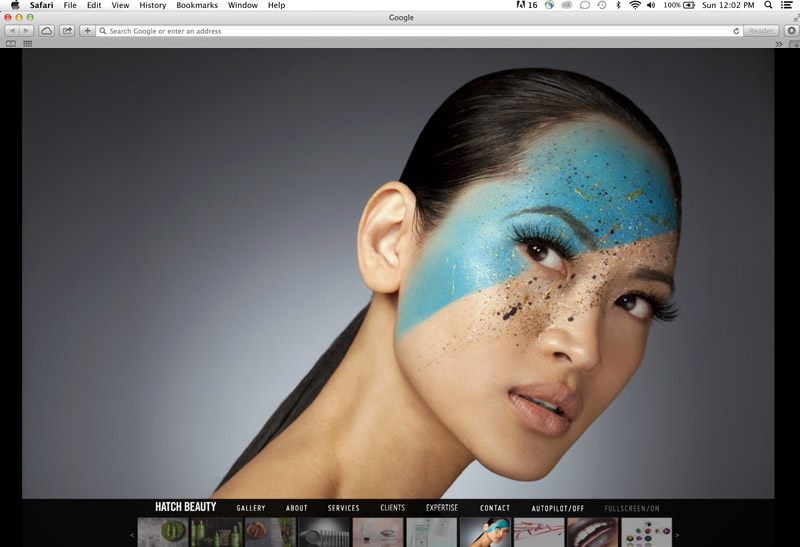Image resolution: width=800 pixels, height=547 pixels.
Task: Open Spotlight search magnifier in menu bar
Action: (767, 5)
